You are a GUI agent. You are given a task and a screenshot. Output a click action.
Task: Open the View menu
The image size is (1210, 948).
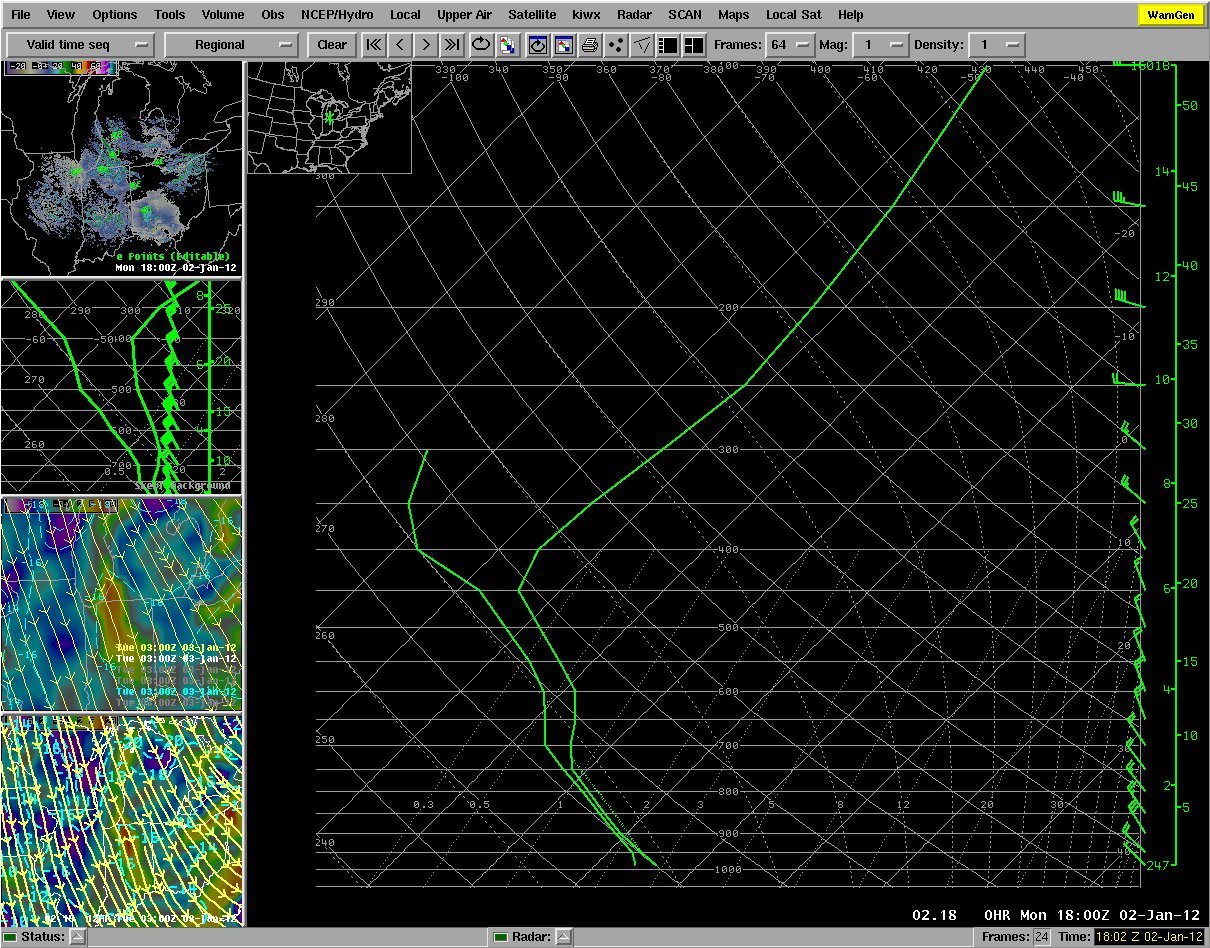coord(61,15)
